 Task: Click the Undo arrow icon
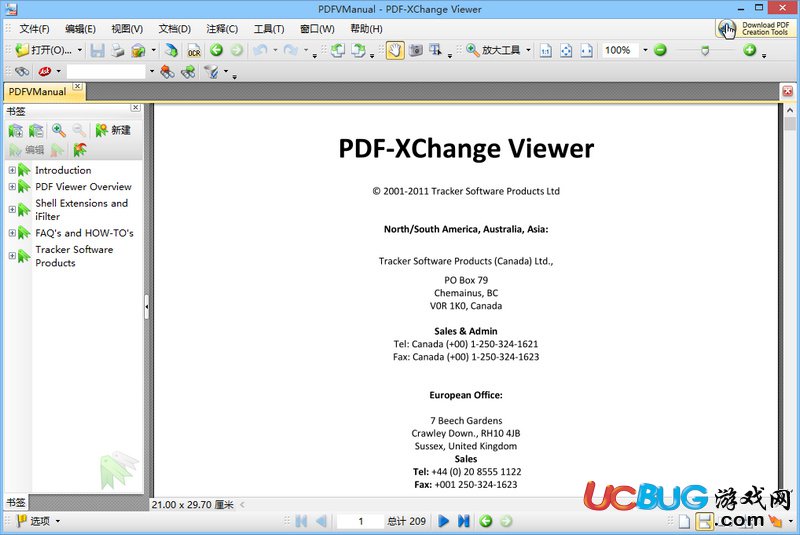[260, 50]
